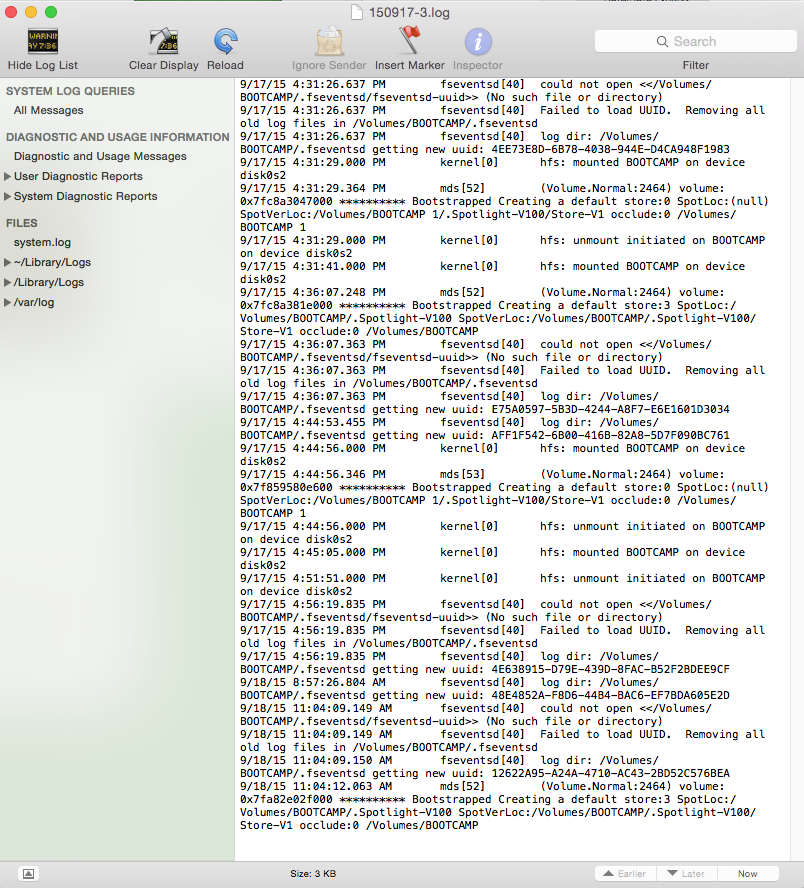This screenshot has height=888, width=804.
Task: Click uuid 4EE73E8D-6B78-4038-944E-D4CA948F1983
Action: point(610,150)
